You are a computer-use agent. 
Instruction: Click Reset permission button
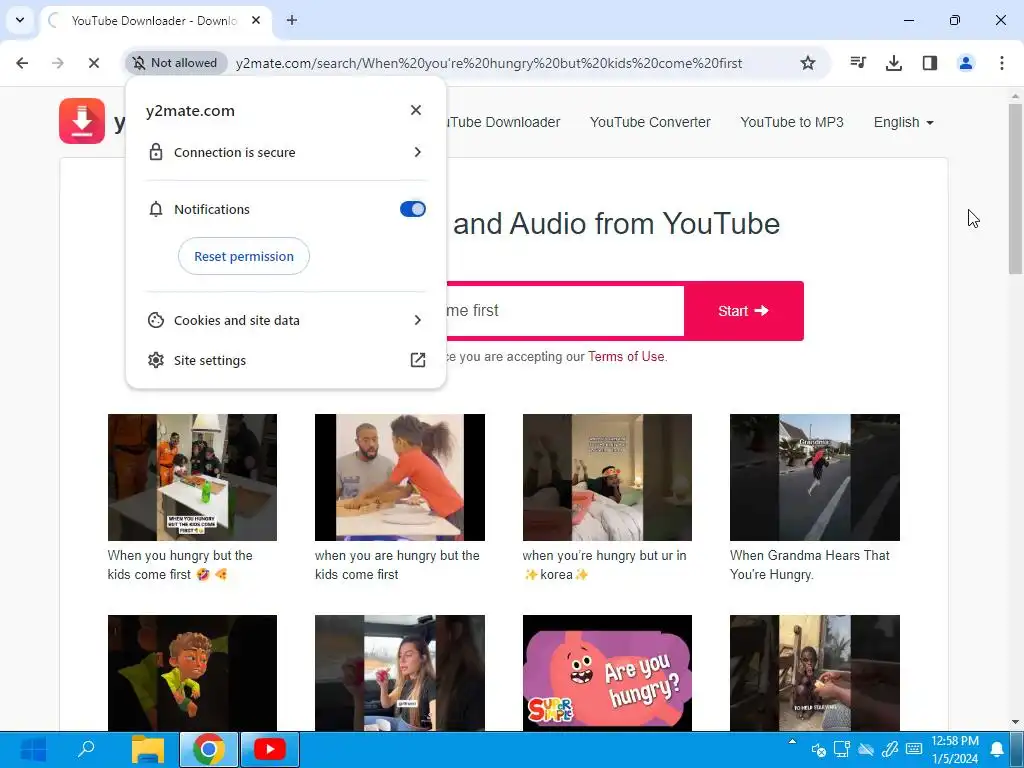coord(244,256)
